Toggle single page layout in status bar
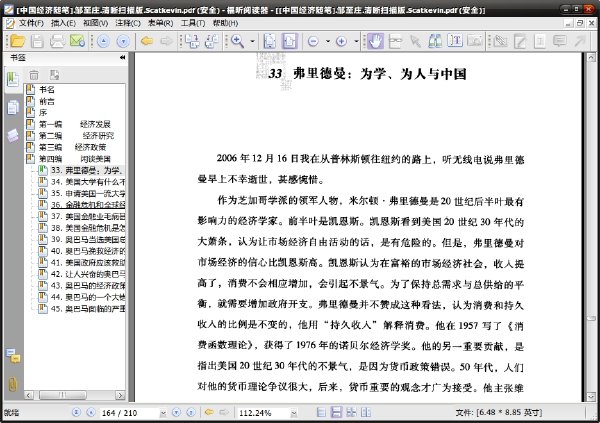This screenshot has height=423, width=600. click(x=321, y=412)
